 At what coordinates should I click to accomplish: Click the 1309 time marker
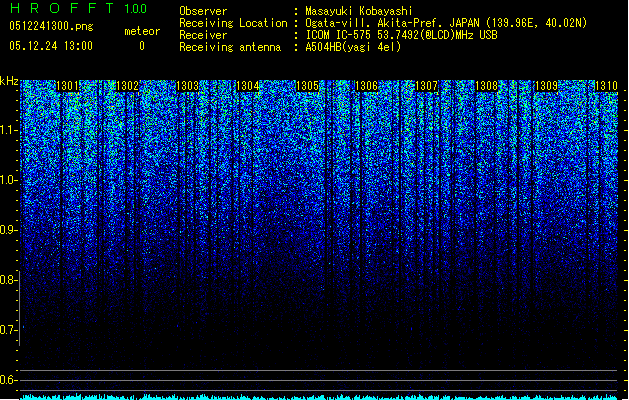point(546,86)
